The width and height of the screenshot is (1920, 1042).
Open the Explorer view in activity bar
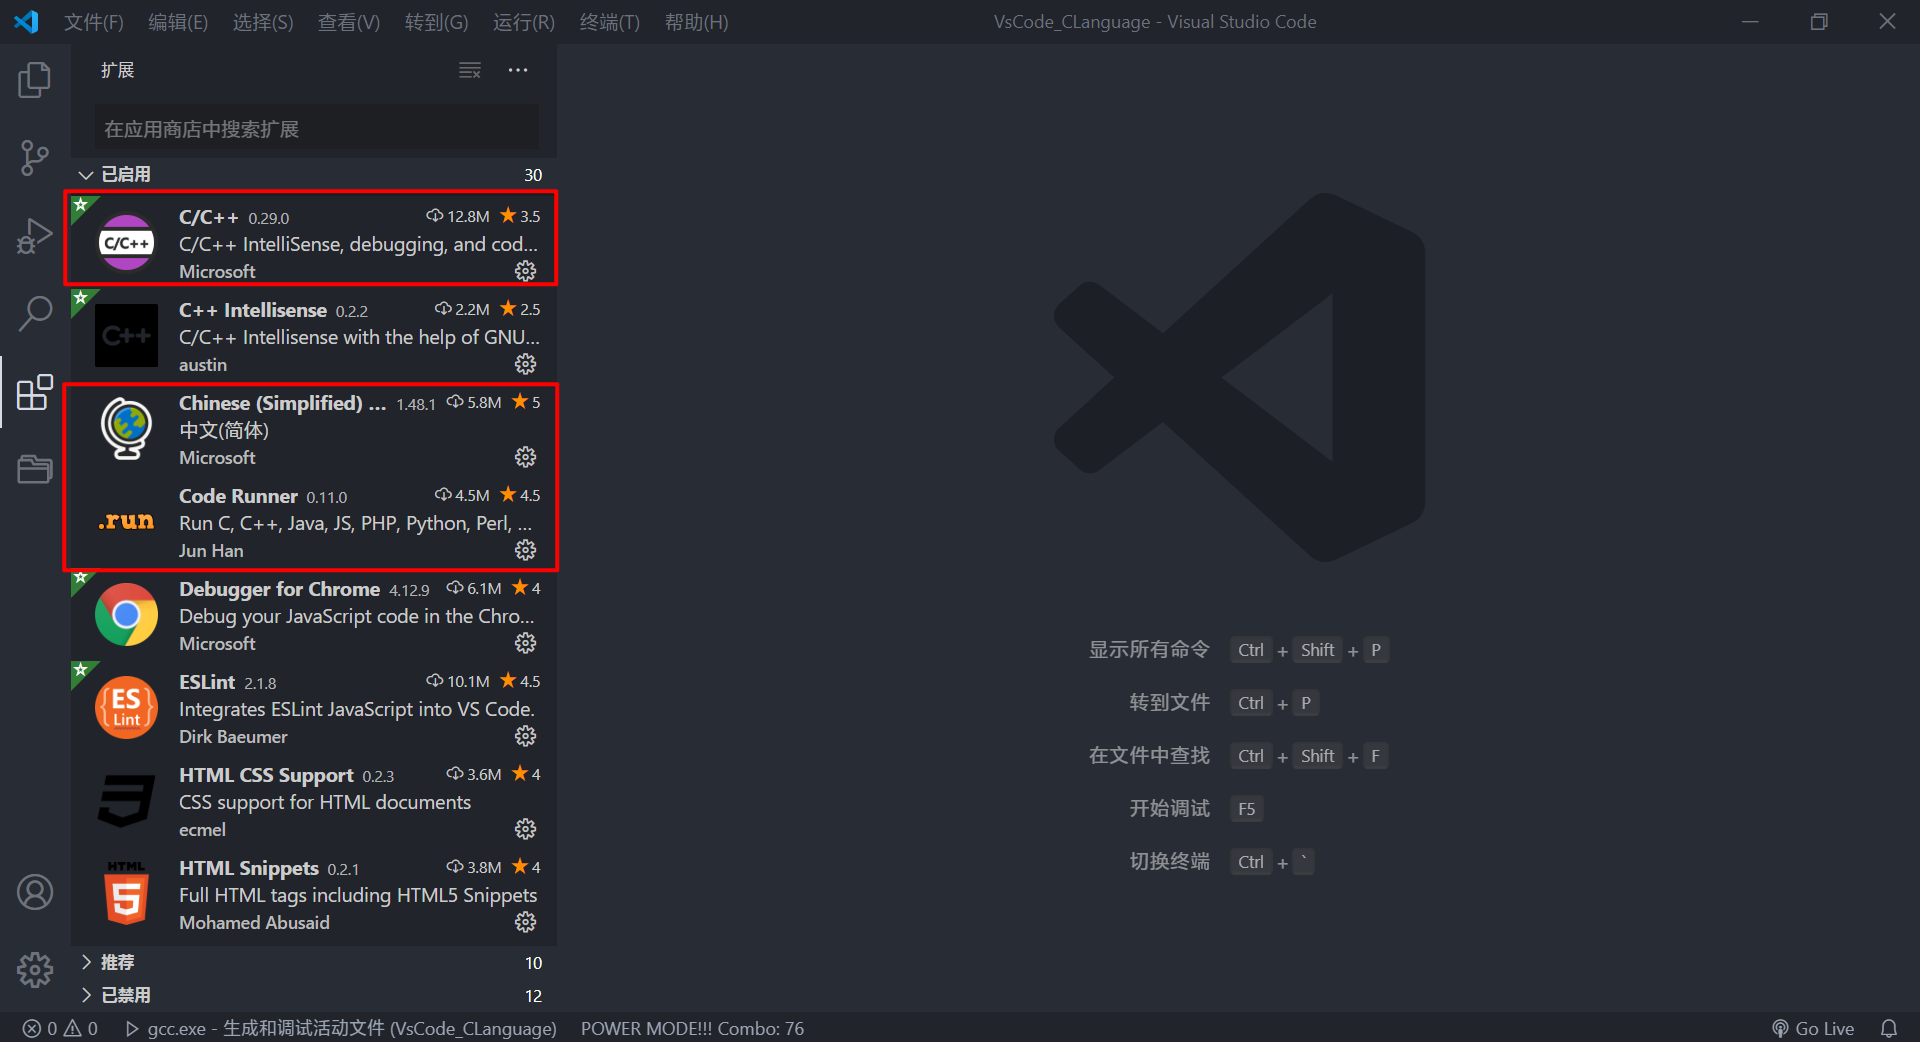click(x=35, y=80)
